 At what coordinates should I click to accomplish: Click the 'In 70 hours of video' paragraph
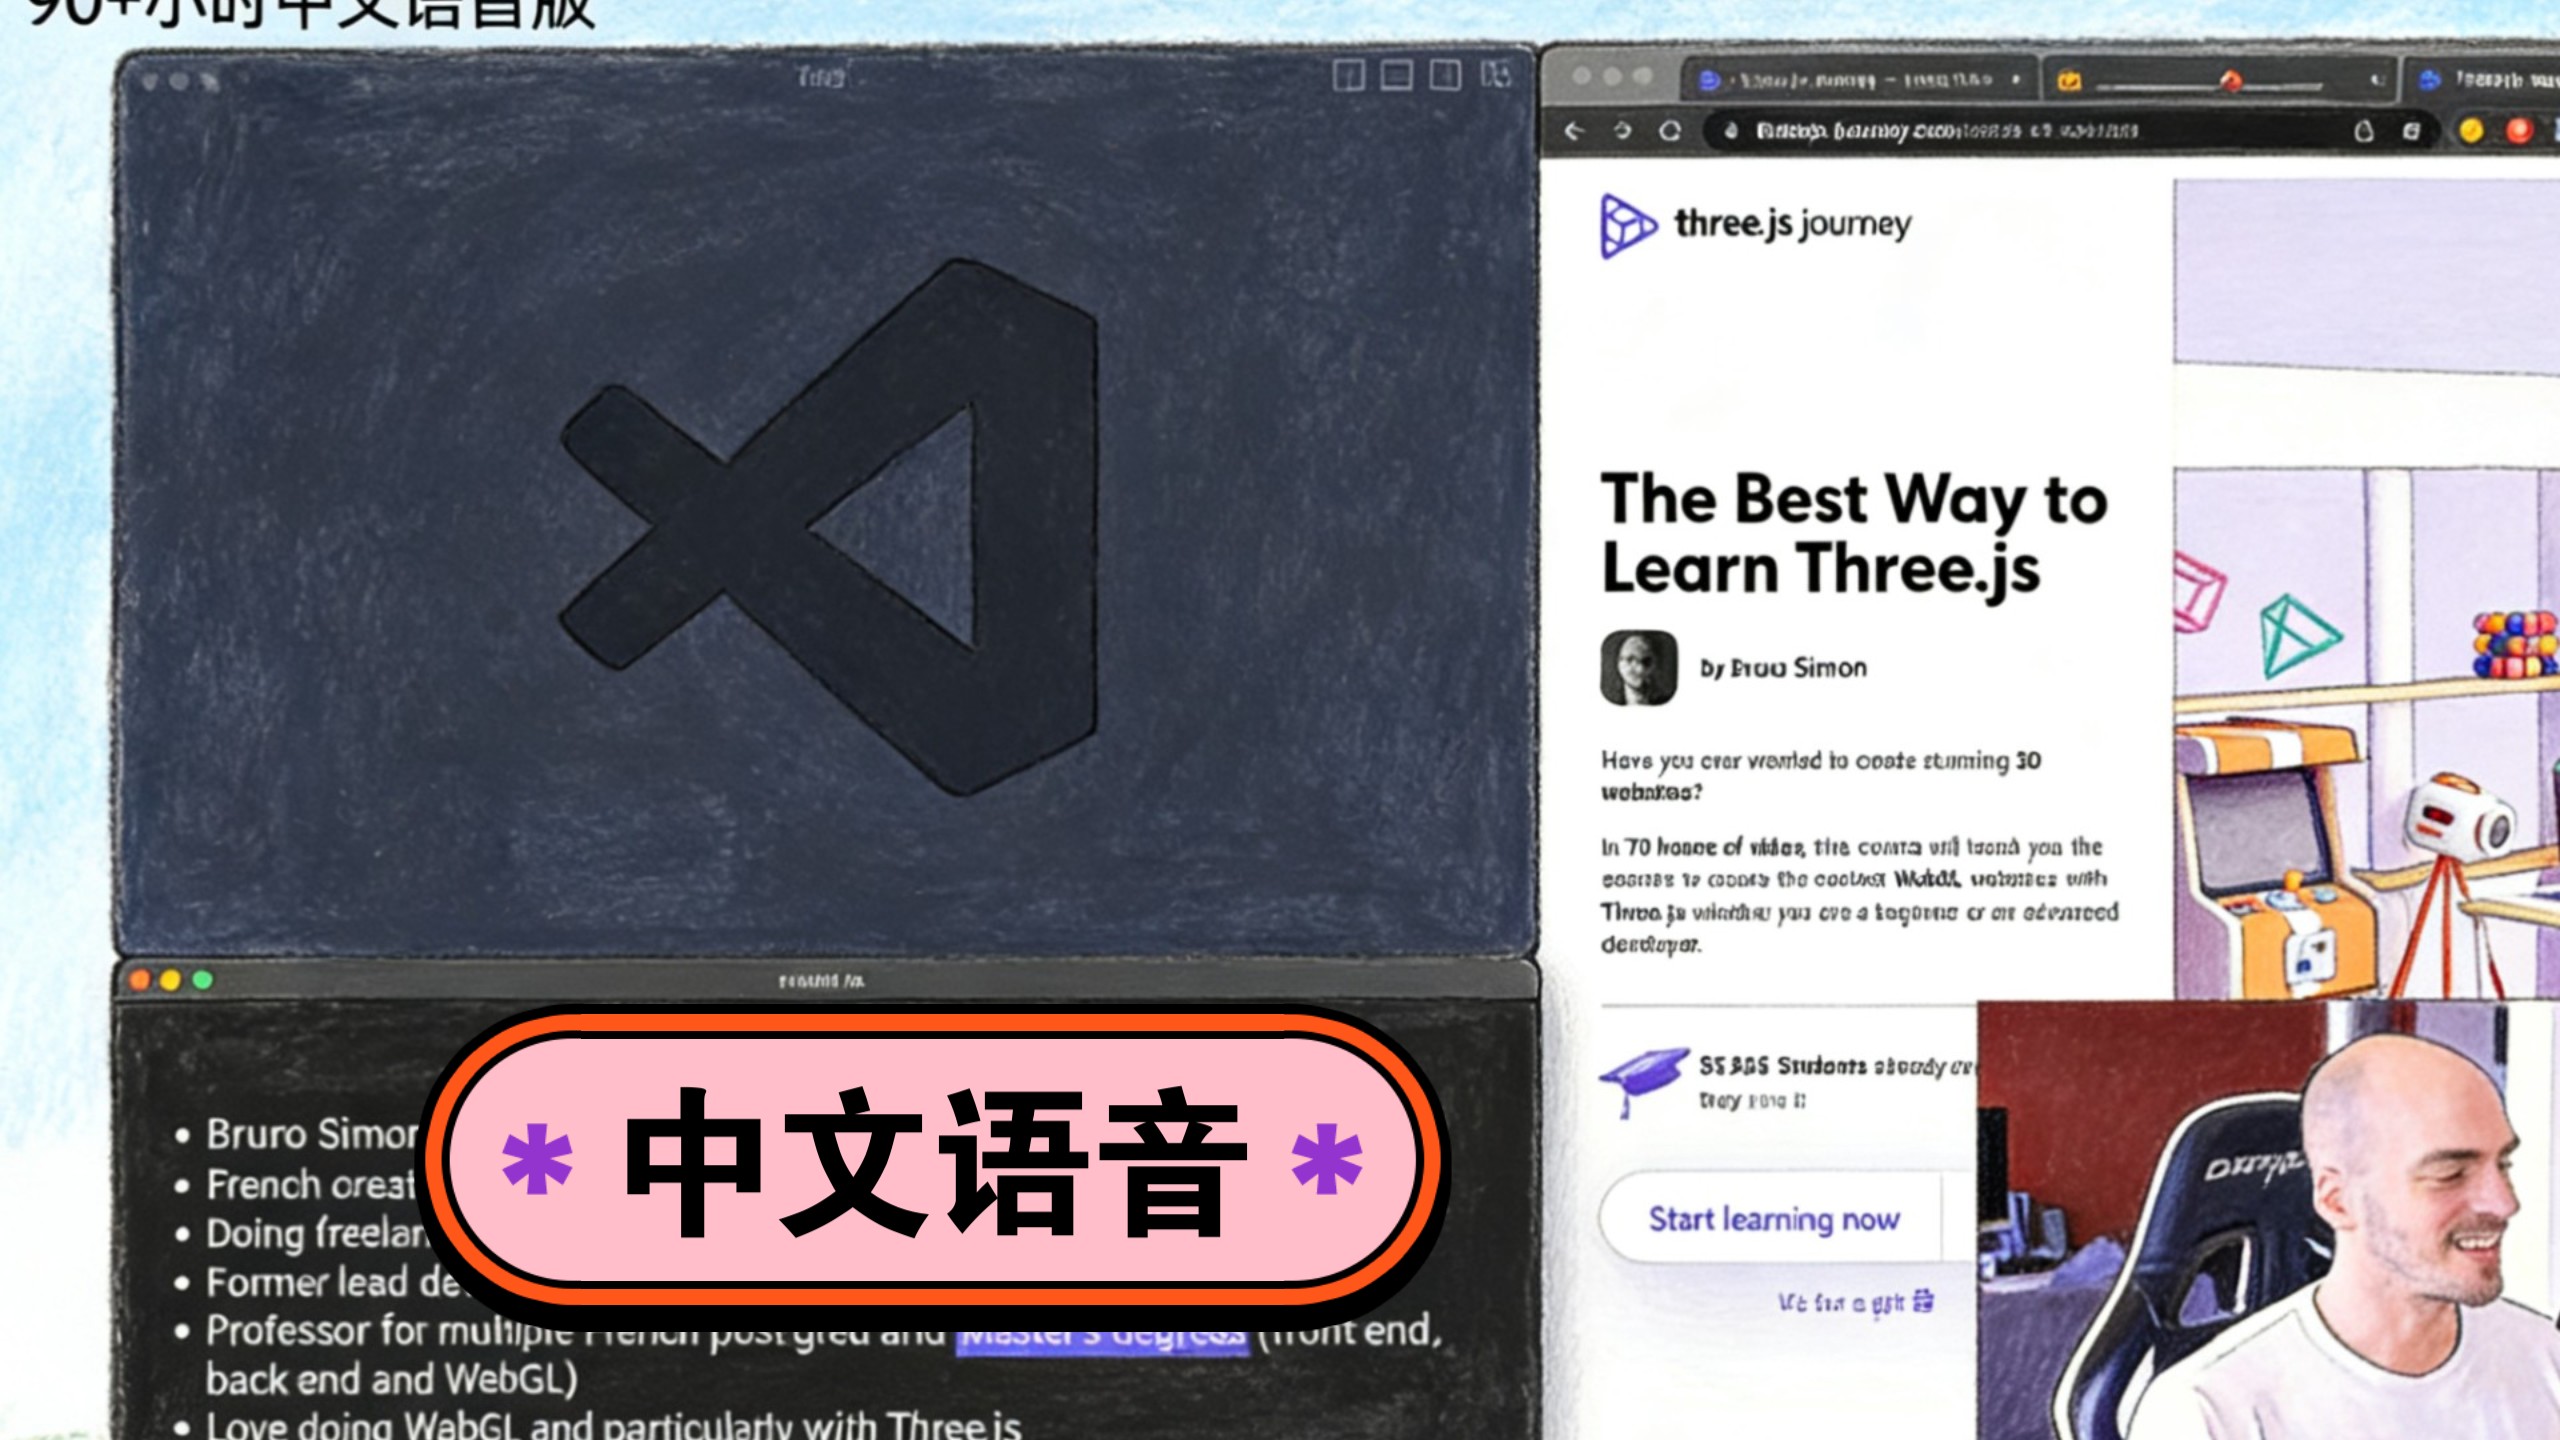coord(1859,895)
